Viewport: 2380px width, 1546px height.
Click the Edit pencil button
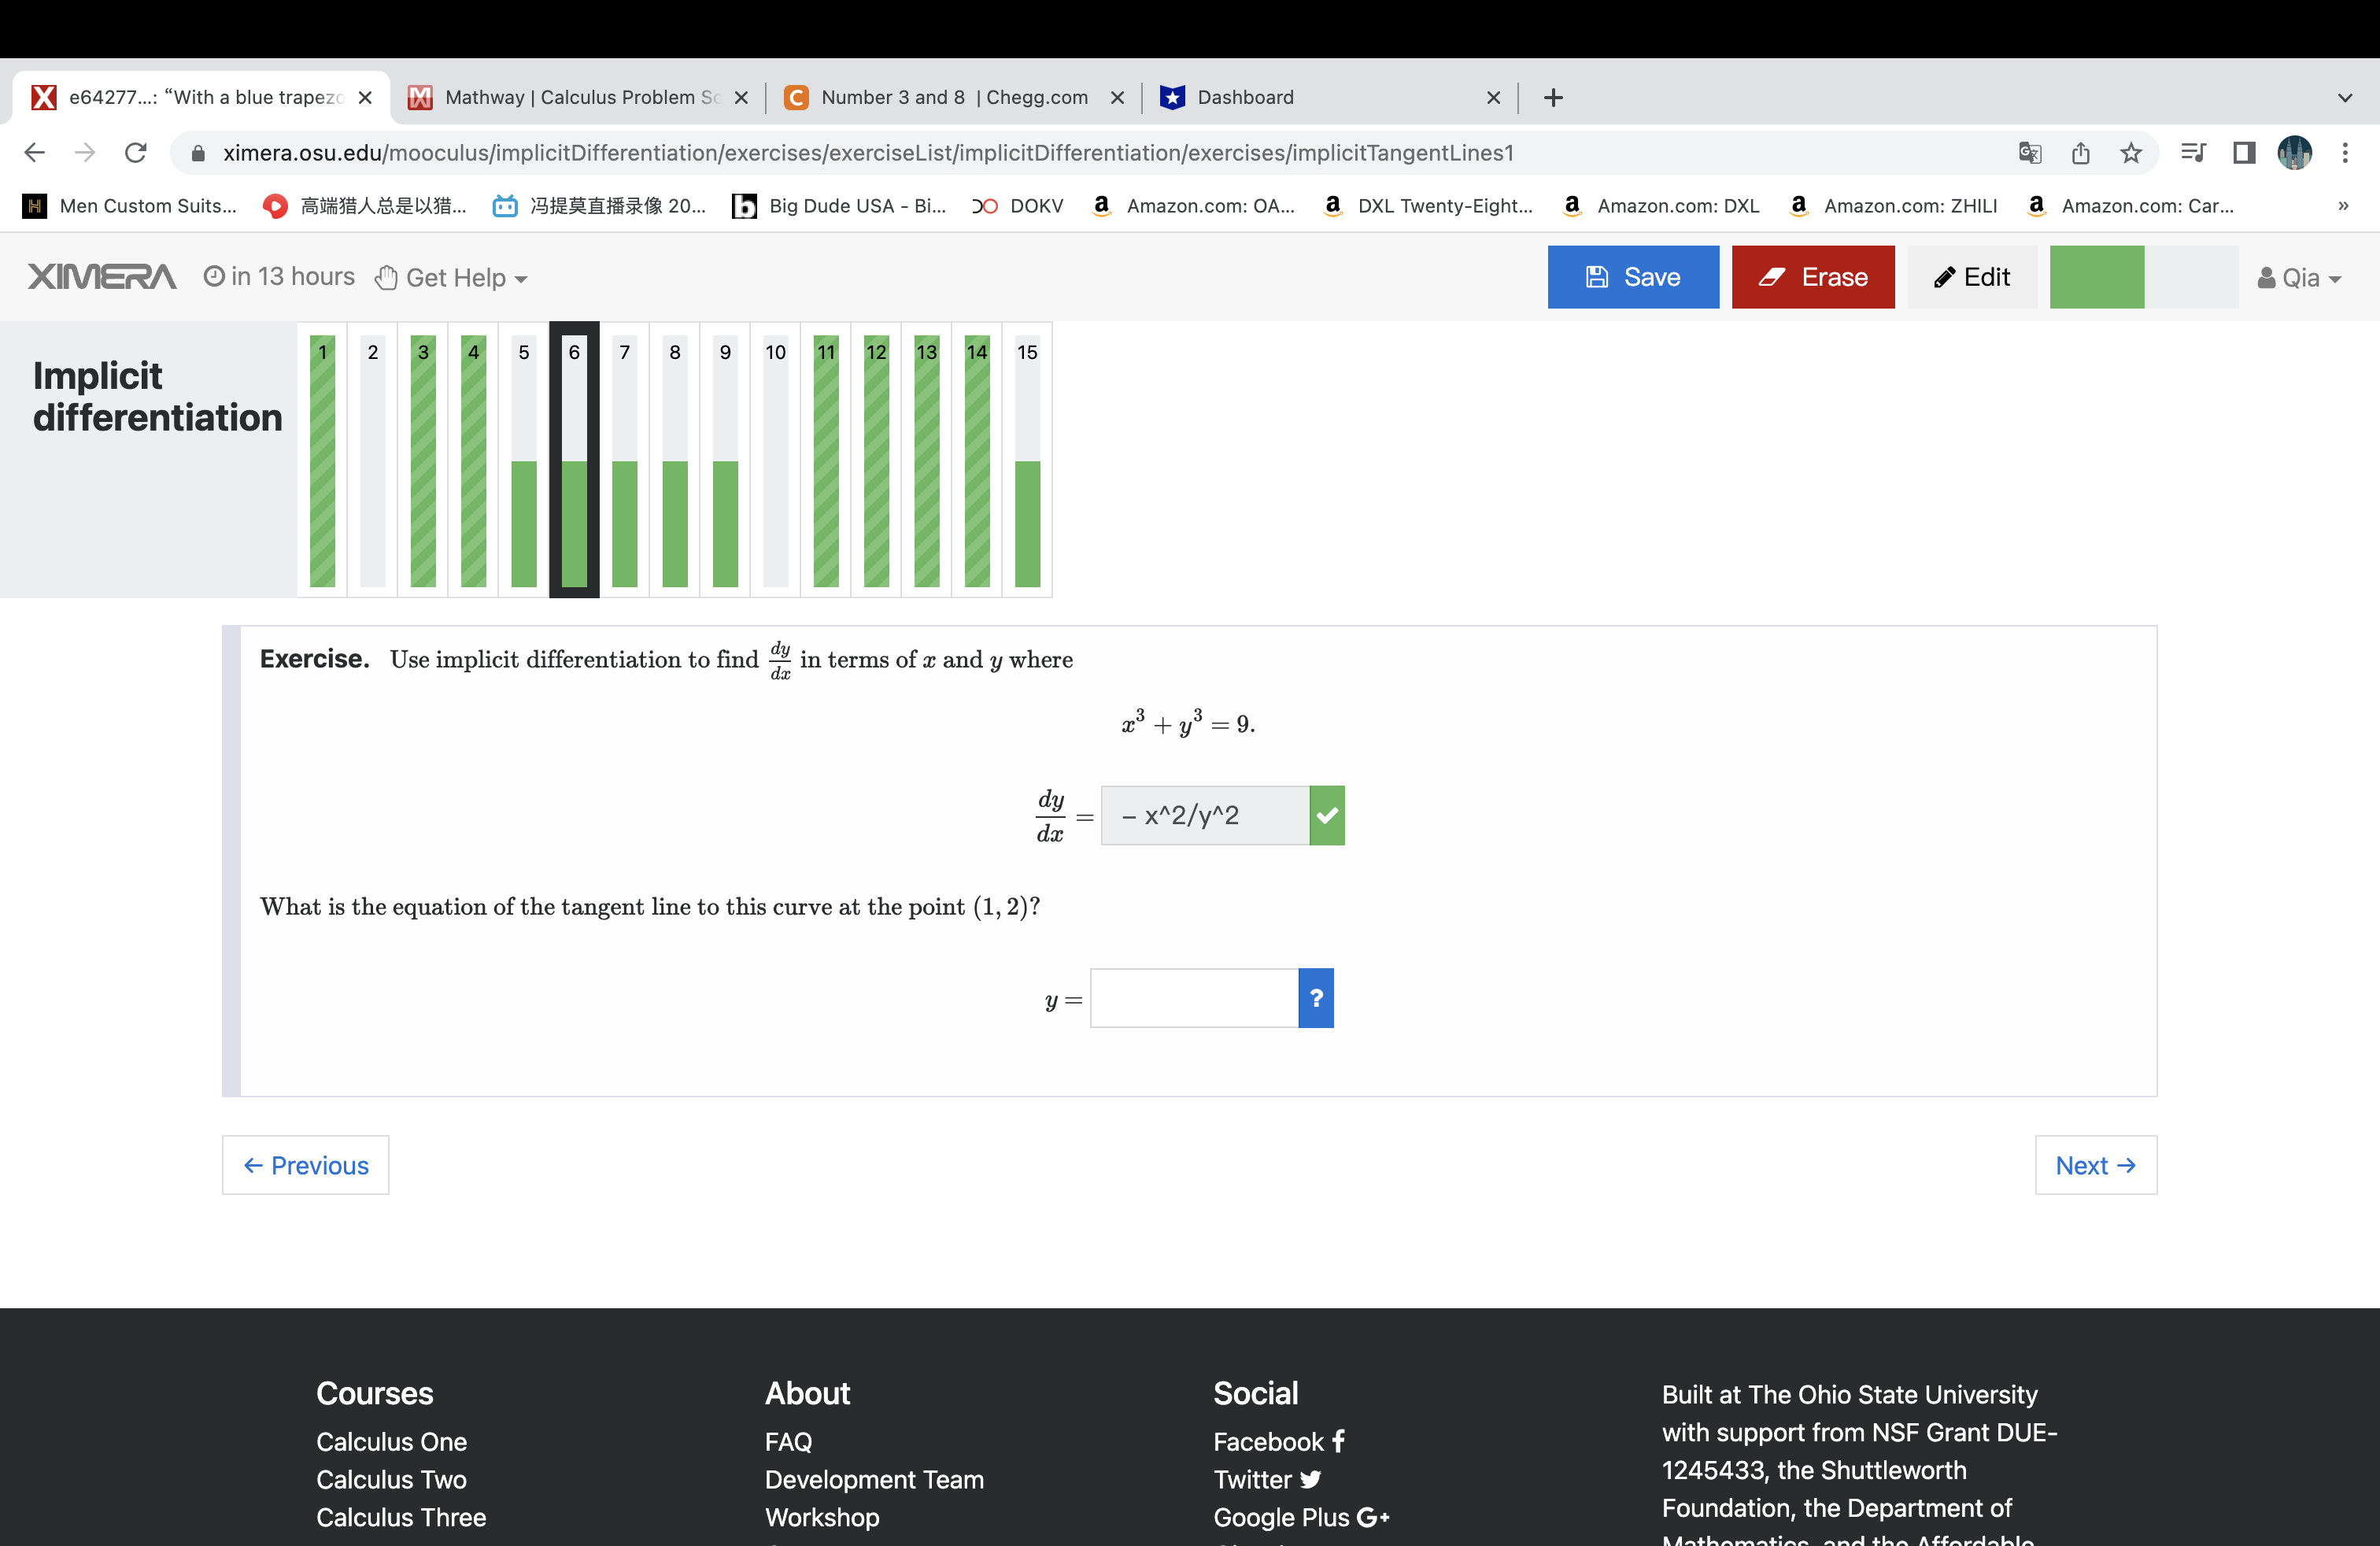point(1971,277)
